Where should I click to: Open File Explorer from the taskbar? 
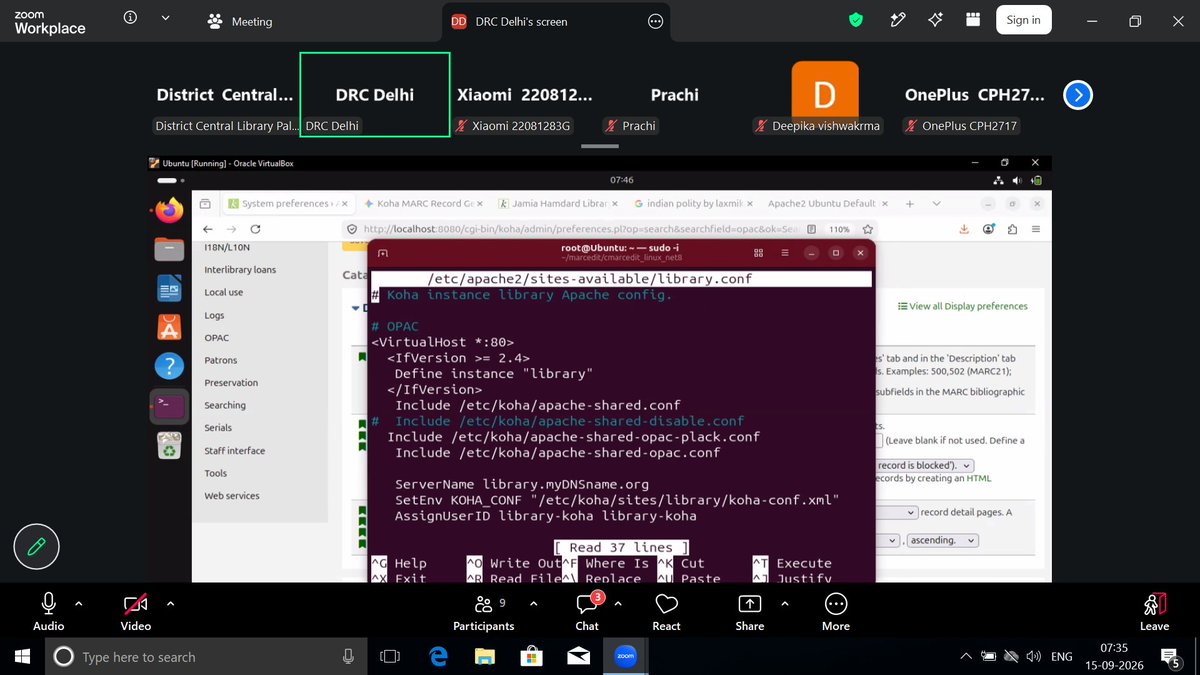click(485, 657)
